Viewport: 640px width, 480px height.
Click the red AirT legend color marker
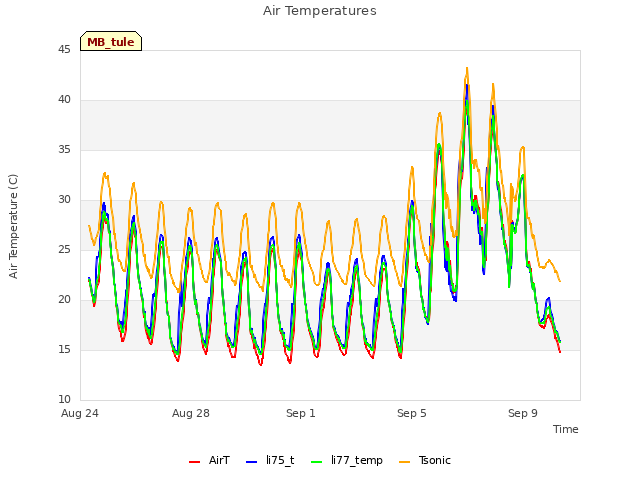(194, 462)
